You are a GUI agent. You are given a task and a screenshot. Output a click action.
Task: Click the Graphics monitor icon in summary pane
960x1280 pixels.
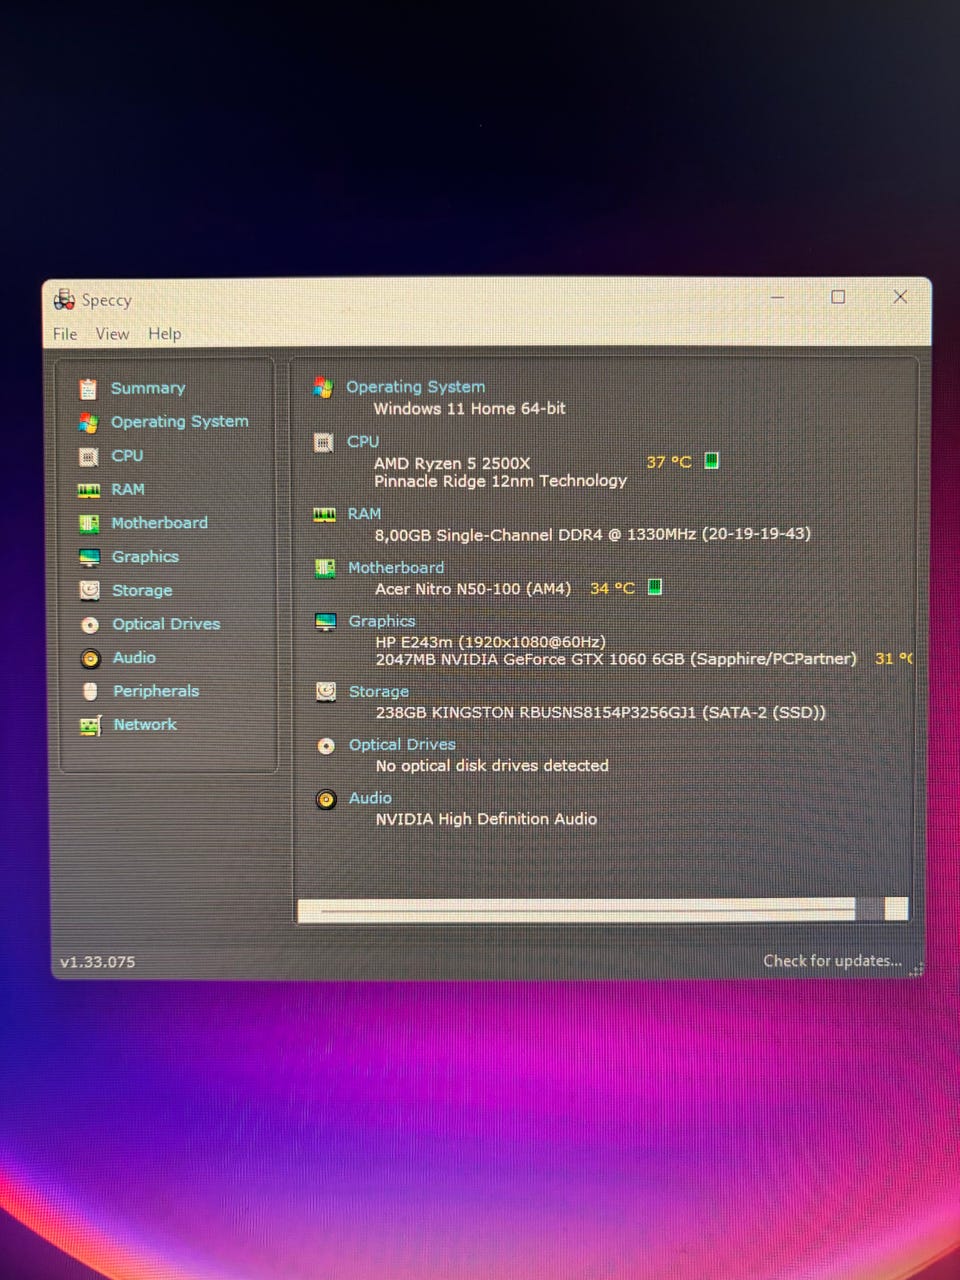(326, 622)
